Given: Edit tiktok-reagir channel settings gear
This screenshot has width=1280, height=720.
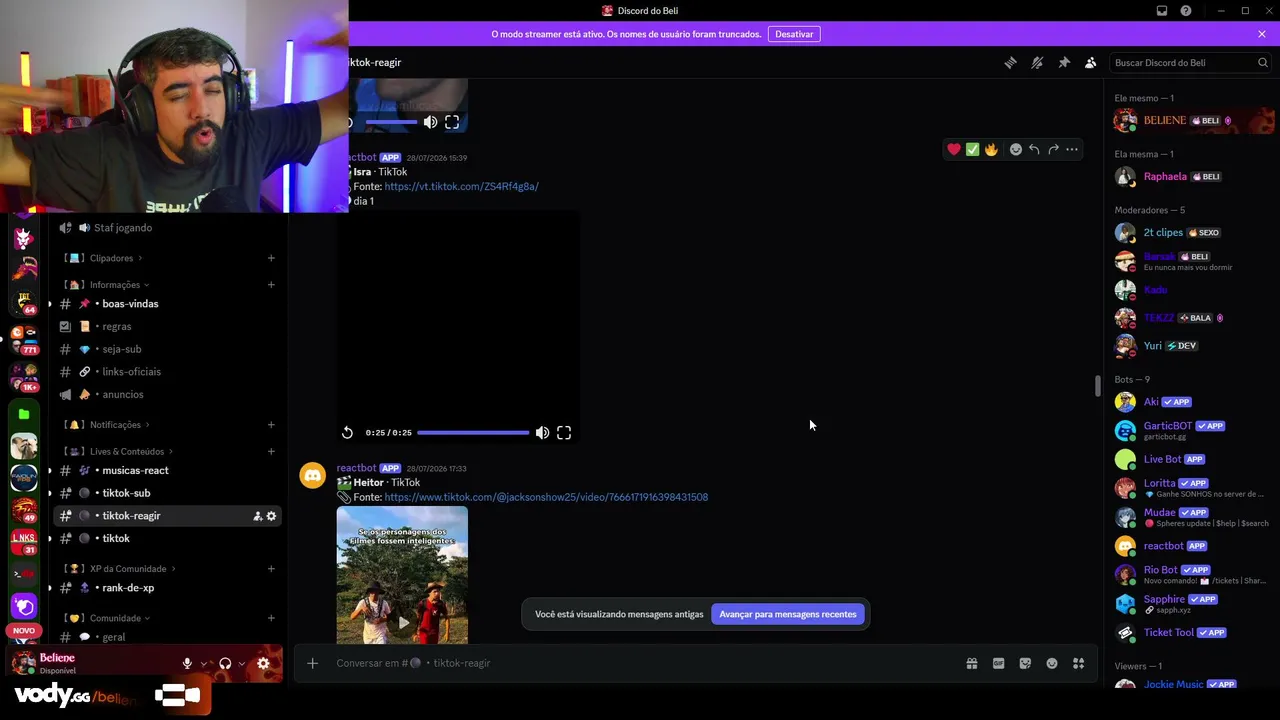Looking at the screenshot, I should coord(271,516).
